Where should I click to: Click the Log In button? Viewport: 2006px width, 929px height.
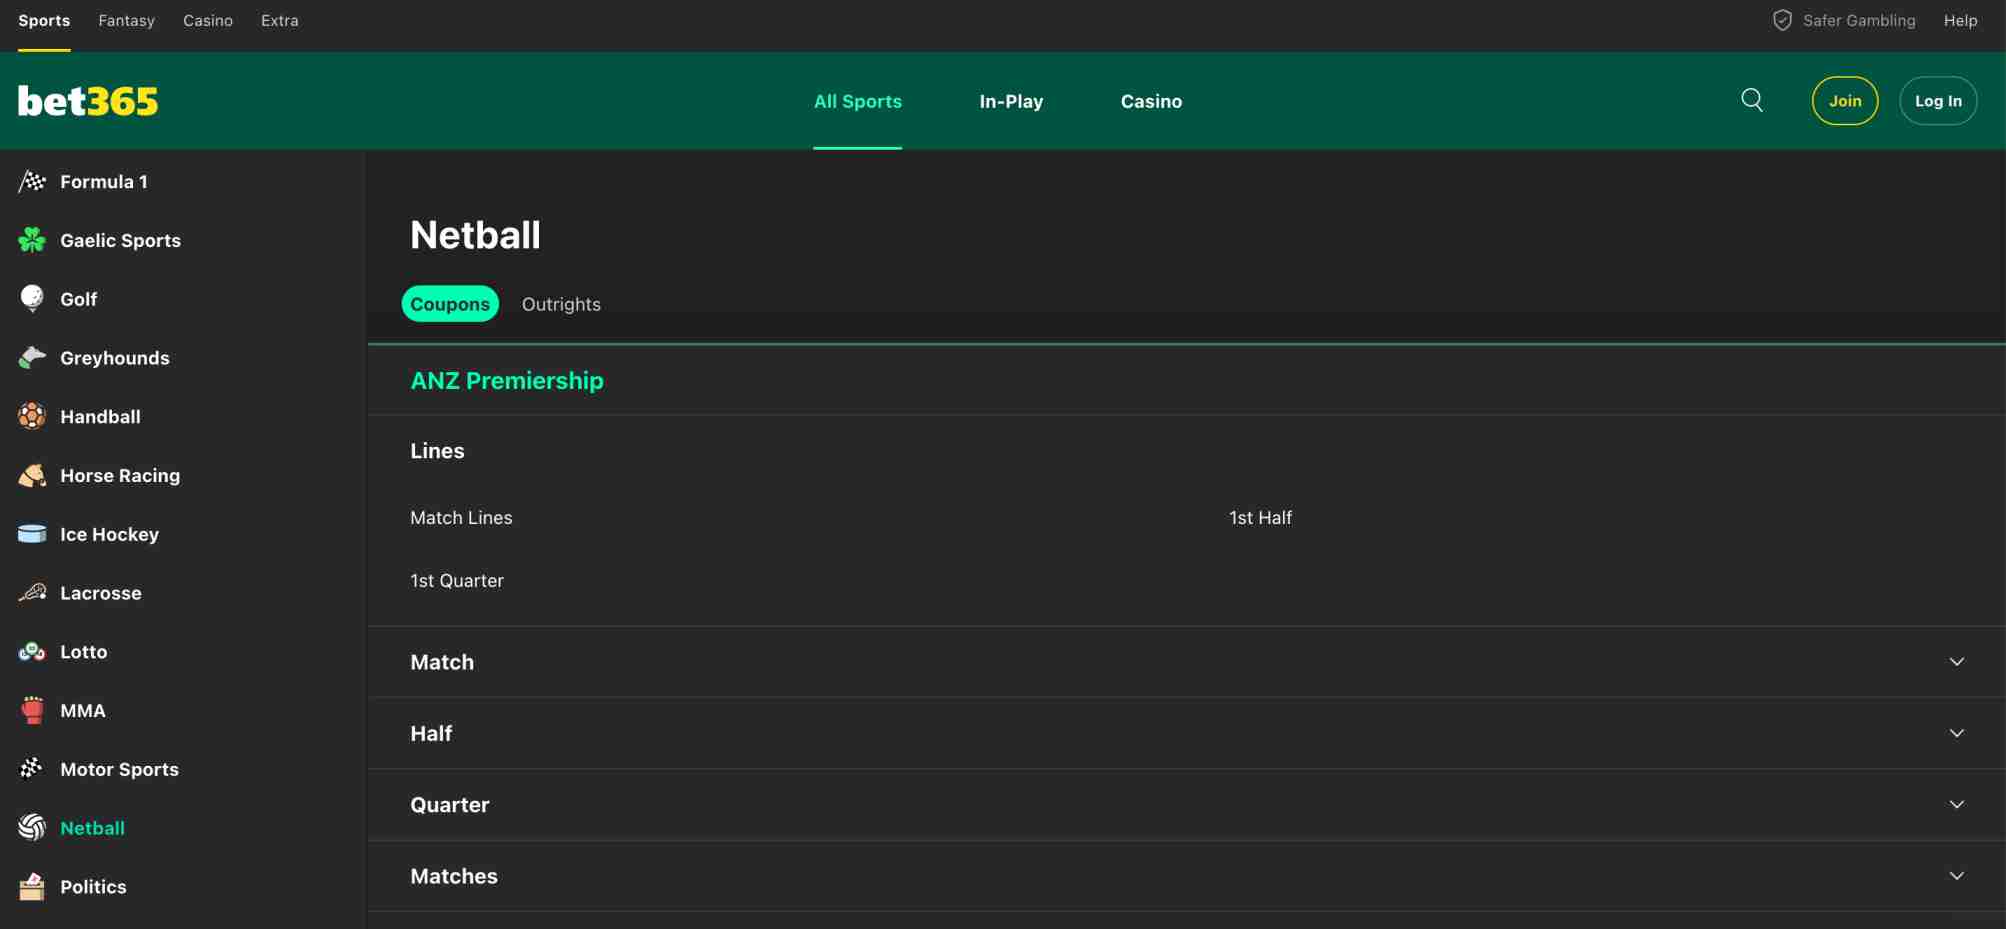pos(1938,101)
